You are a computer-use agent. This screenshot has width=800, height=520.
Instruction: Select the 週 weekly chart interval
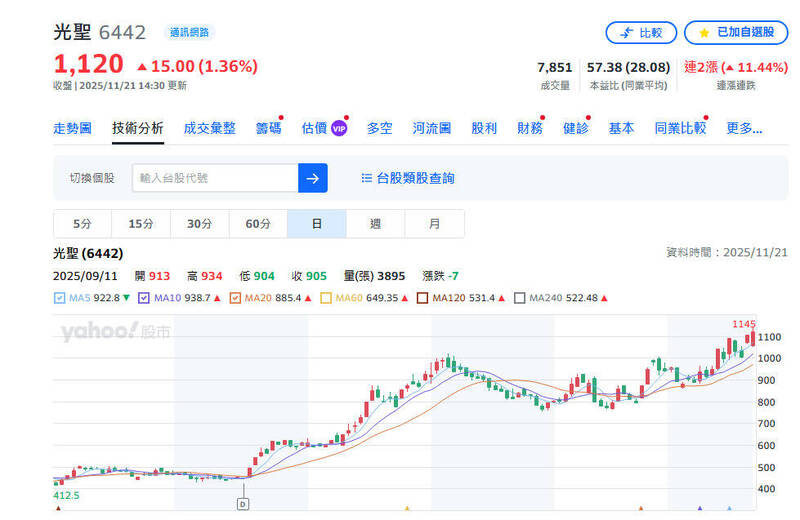(376, 224)
